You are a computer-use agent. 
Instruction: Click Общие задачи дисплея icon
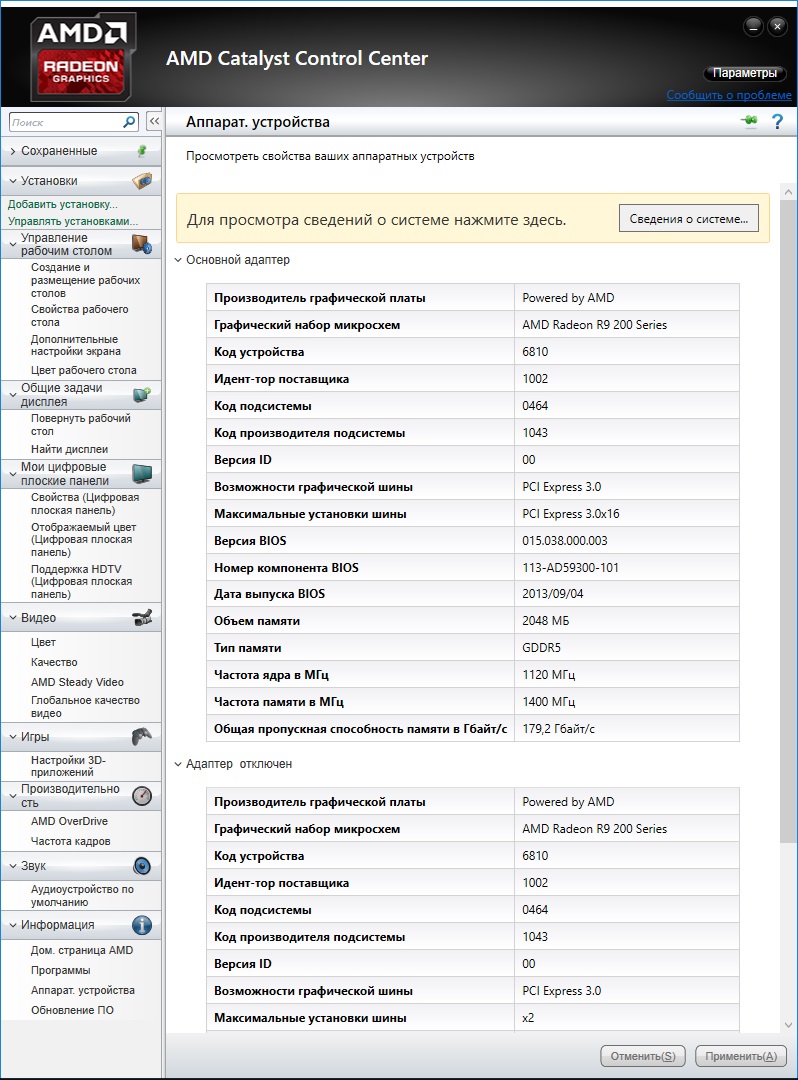pyautogui.click(x=142, y=395)
